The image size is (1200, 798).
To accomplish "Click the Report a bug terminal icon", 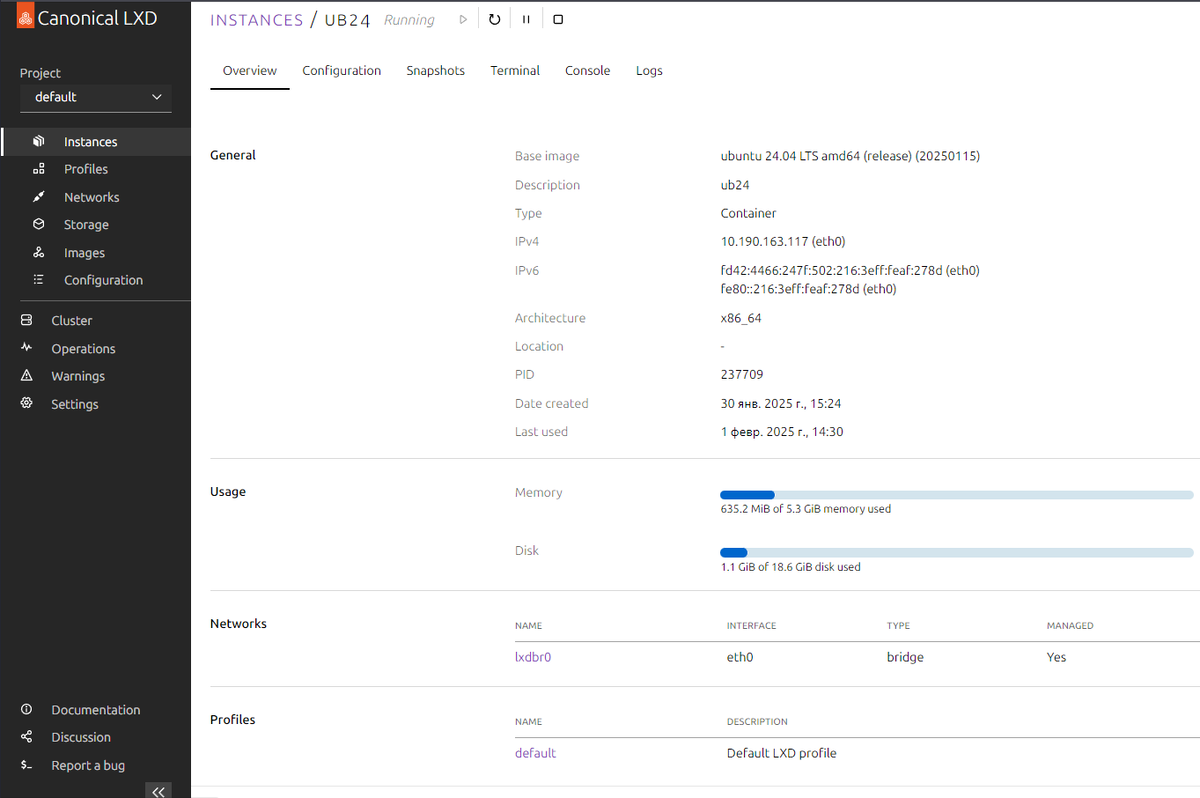I will (27, 765).
